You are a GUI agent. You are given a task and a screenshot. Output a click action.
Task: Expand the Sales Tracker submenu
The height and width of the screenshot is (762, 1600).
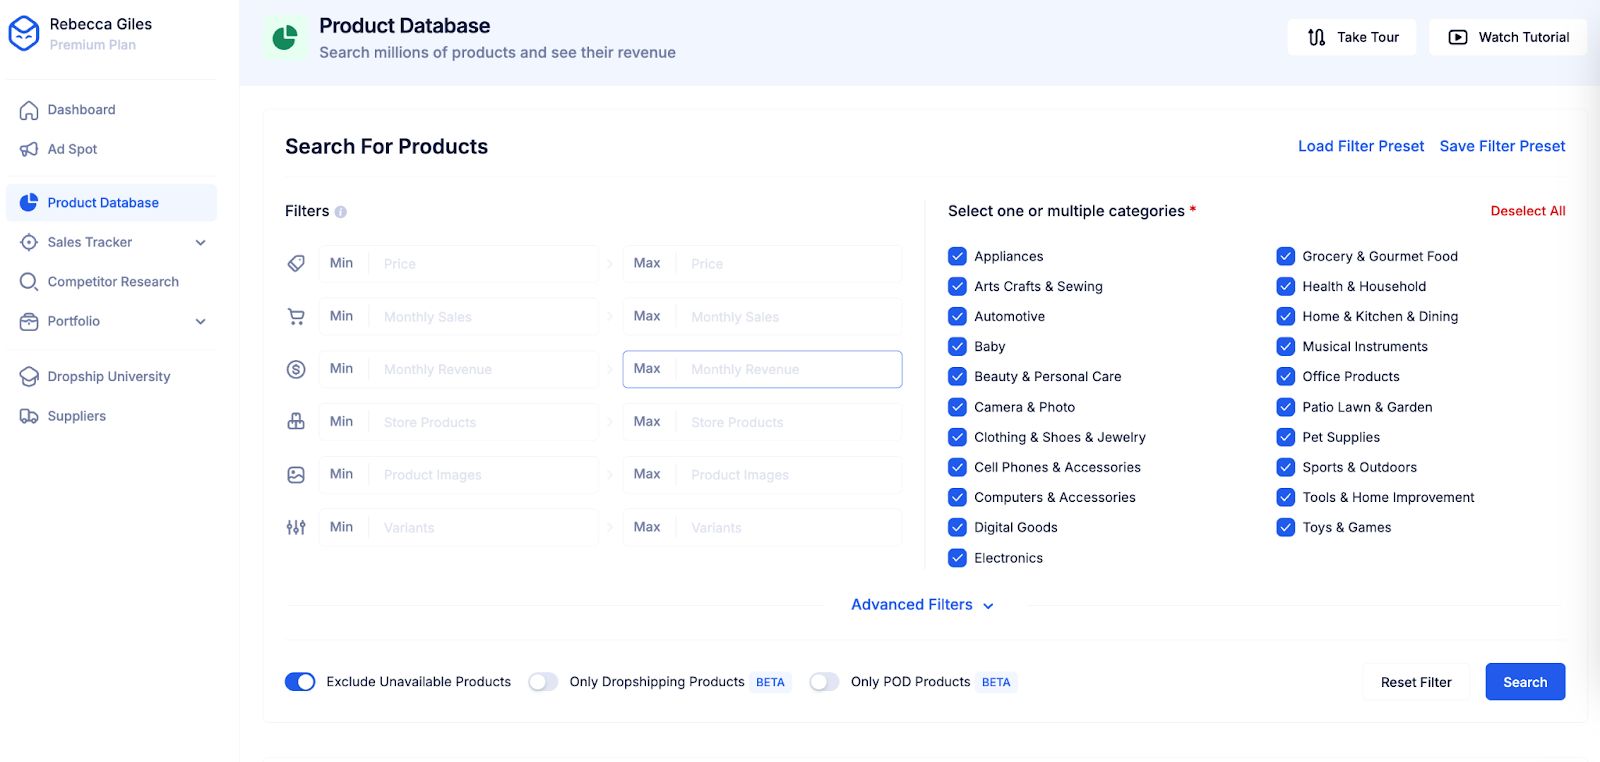point(200,242)
